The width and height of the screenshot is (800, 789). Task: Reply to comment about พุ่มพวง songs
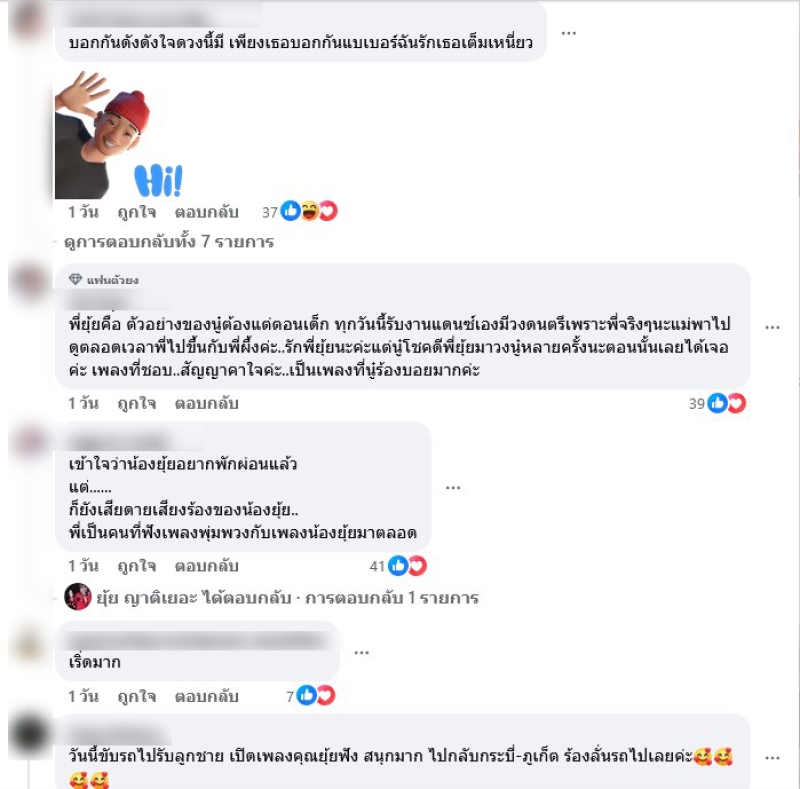click(x=206, y=566)
